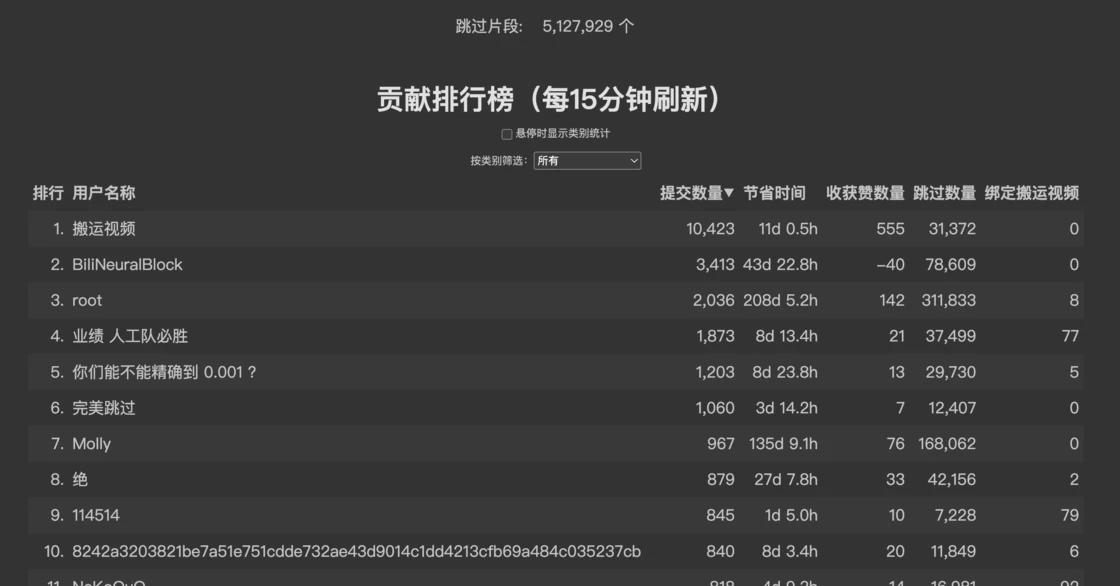Click the user named 114514
The image size is (1120, 586).
coord(98,515)
